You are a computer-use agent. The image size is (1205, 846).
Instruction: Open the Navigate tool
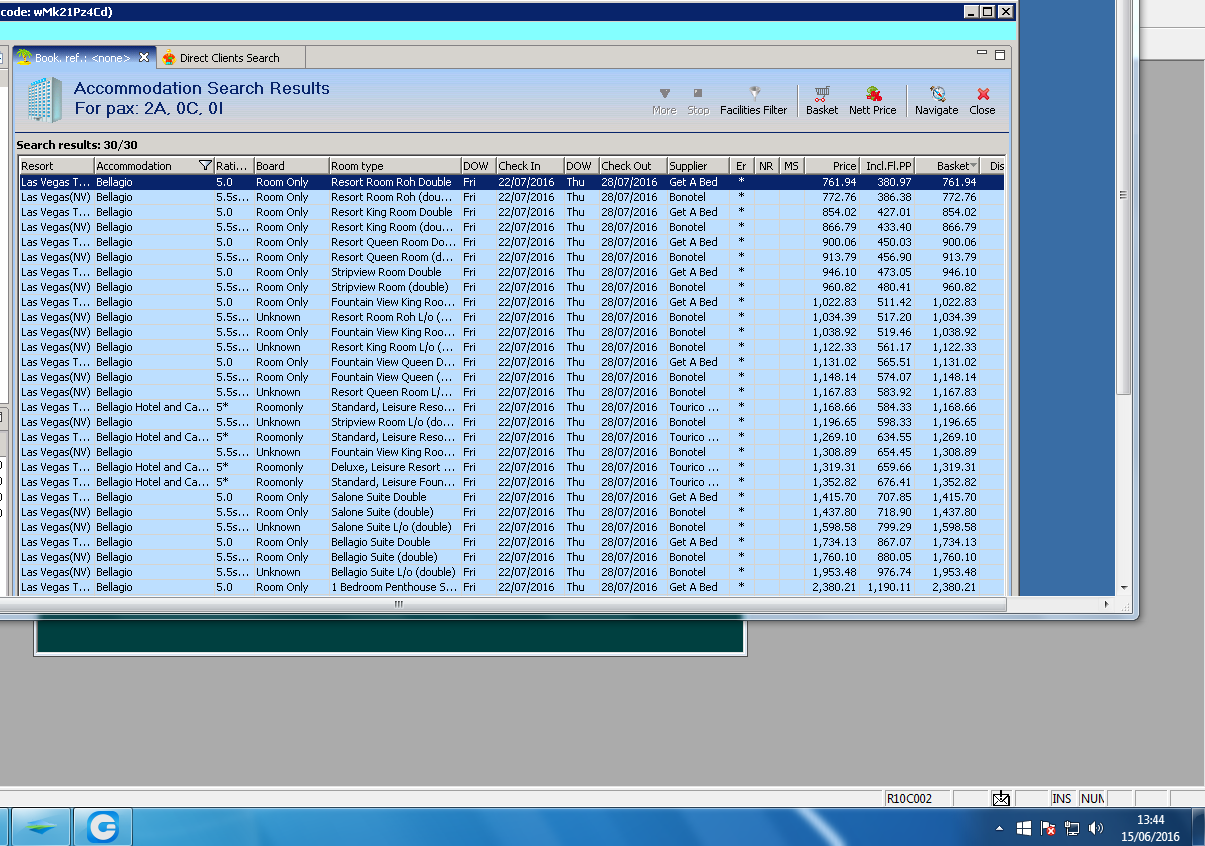pos(936,100)
